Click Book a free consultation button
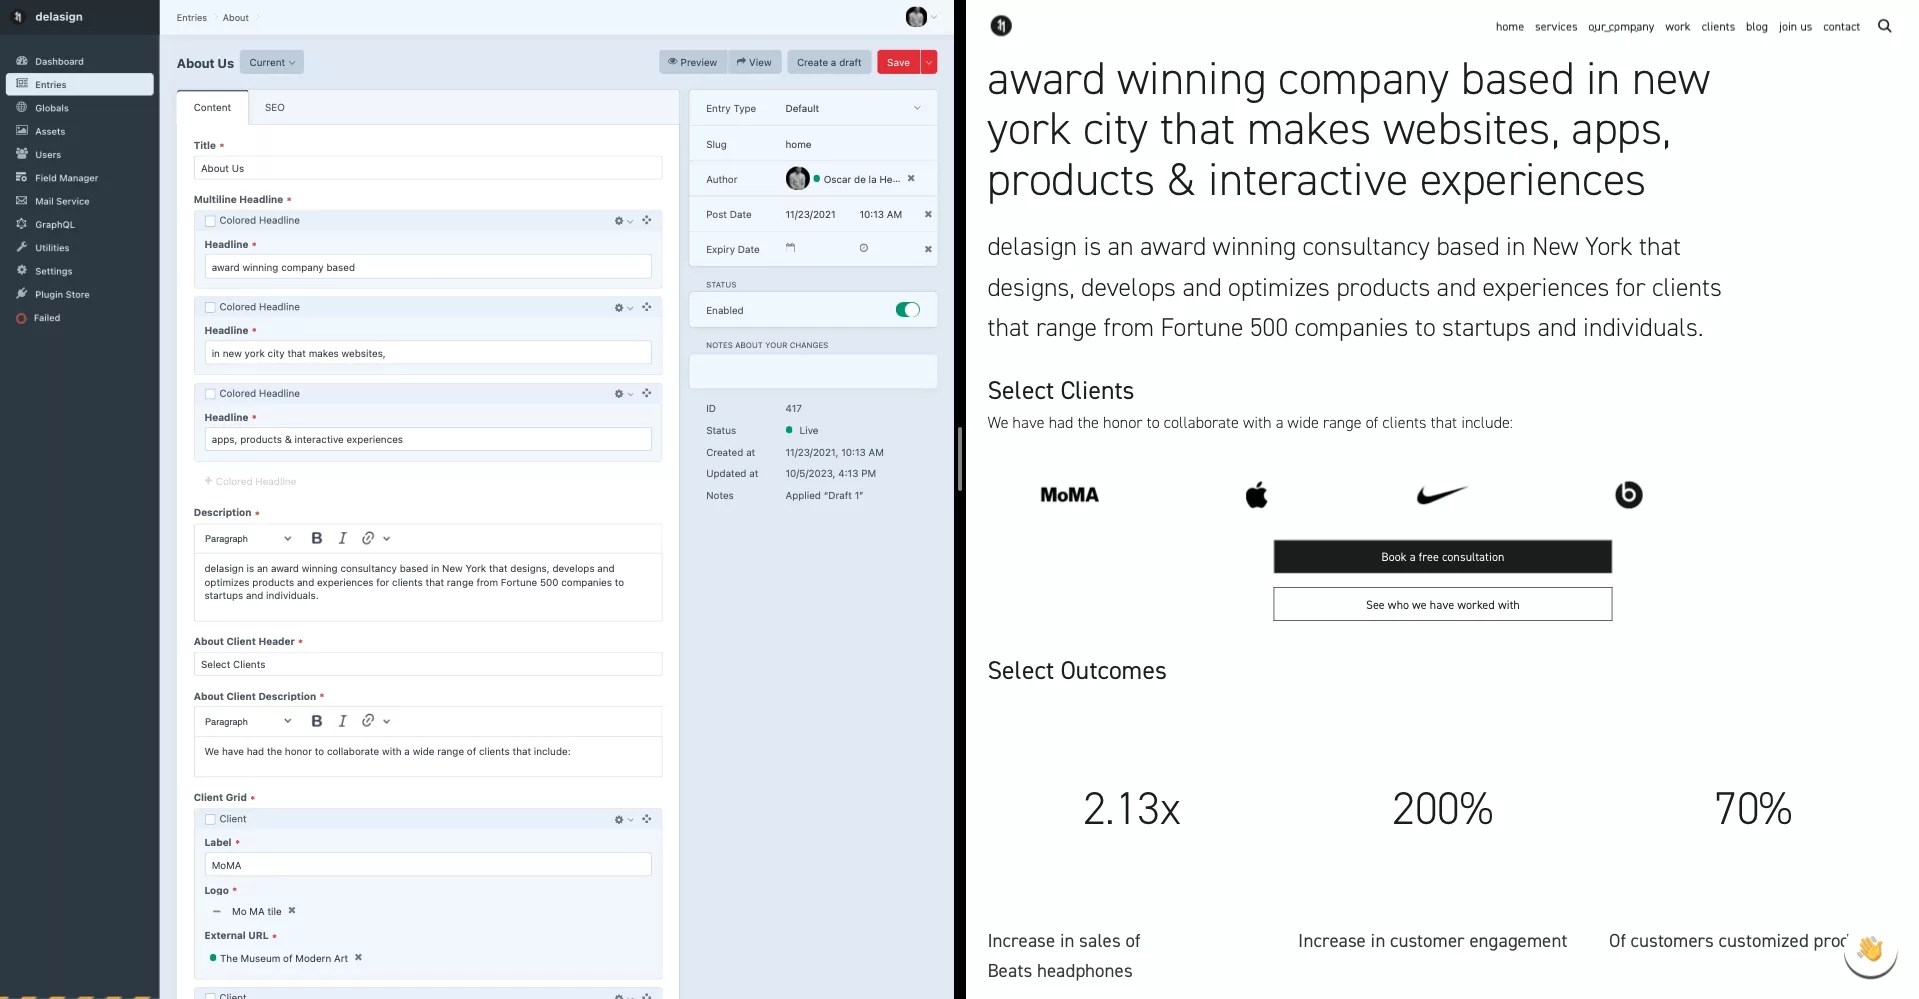 1442,557
